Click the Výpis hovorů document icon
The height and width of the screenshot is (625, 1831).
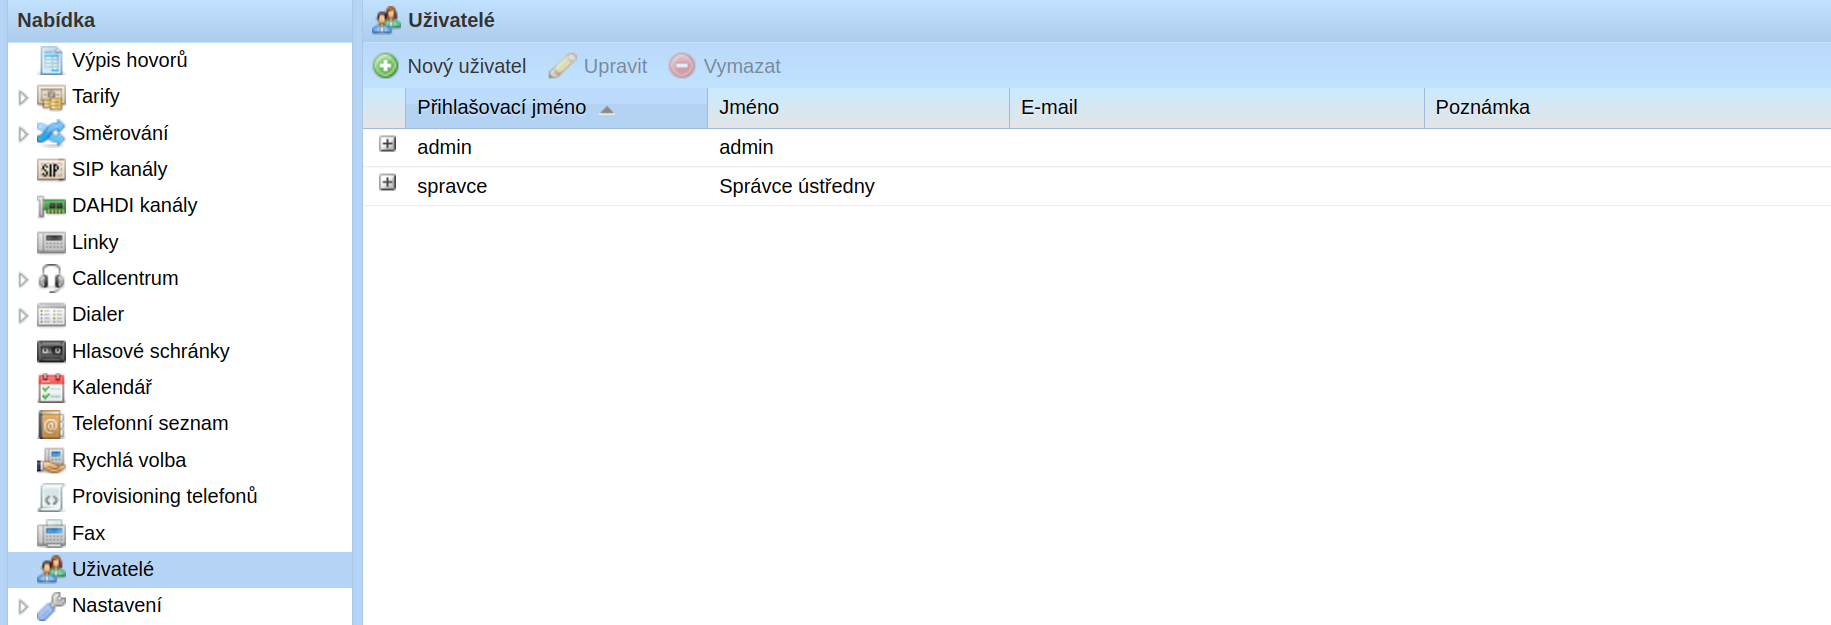[51, 61]
